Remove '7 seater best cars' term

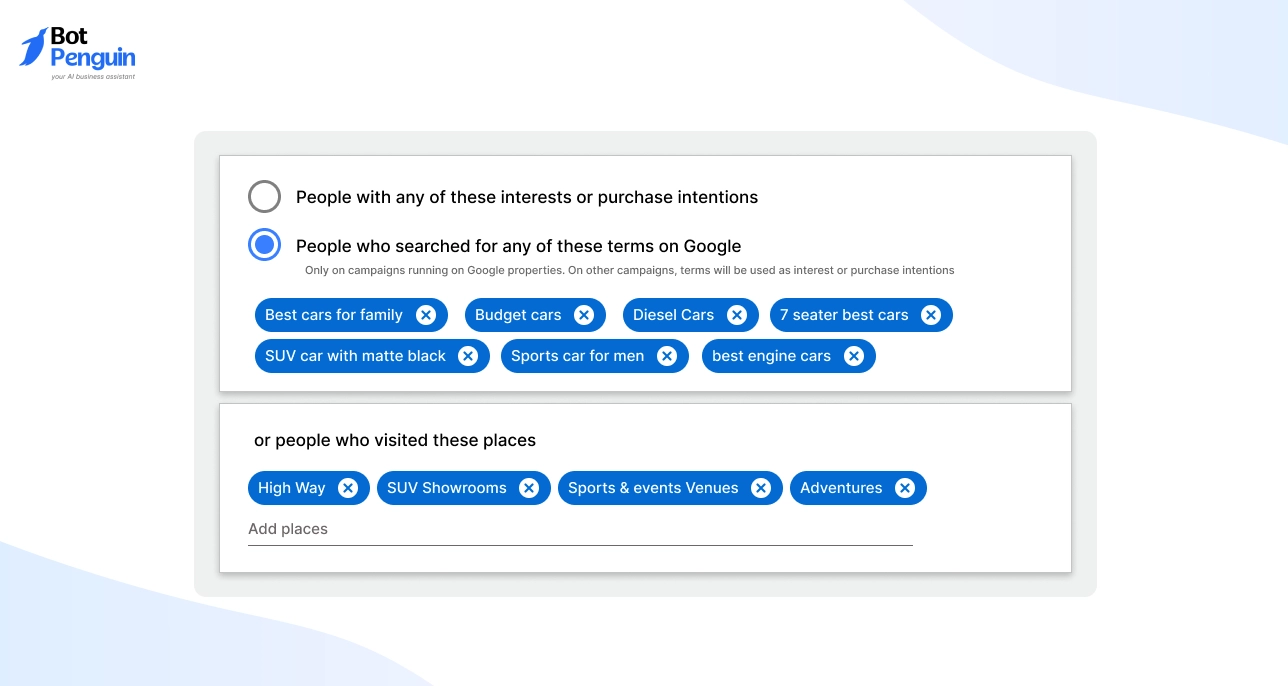click(931, 315)
